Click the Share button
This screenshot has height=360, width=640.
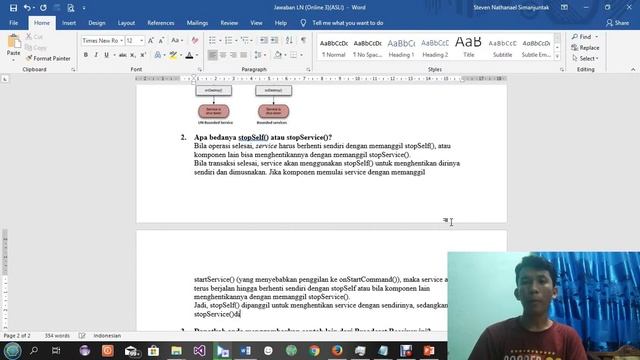tap(617, 23)
